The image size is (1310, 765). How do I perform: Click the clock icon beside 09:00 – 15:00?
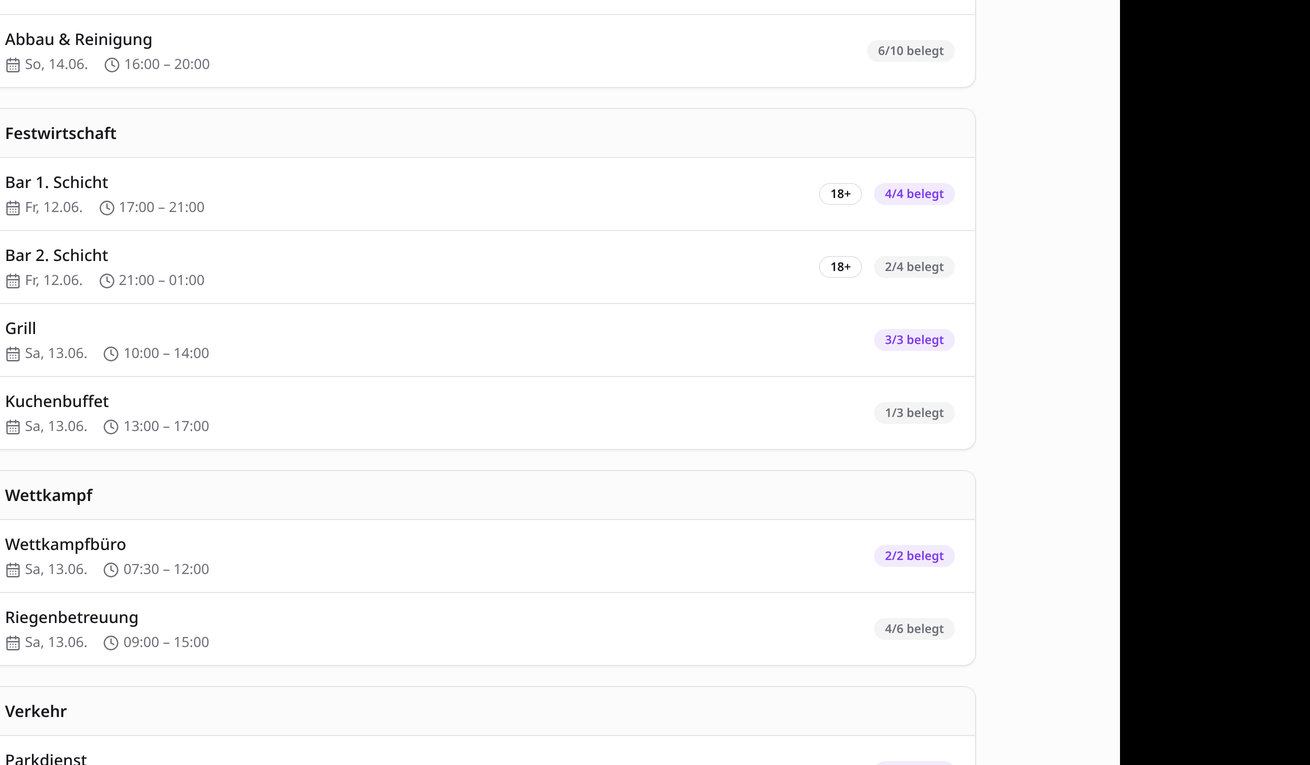coord(111,643)
